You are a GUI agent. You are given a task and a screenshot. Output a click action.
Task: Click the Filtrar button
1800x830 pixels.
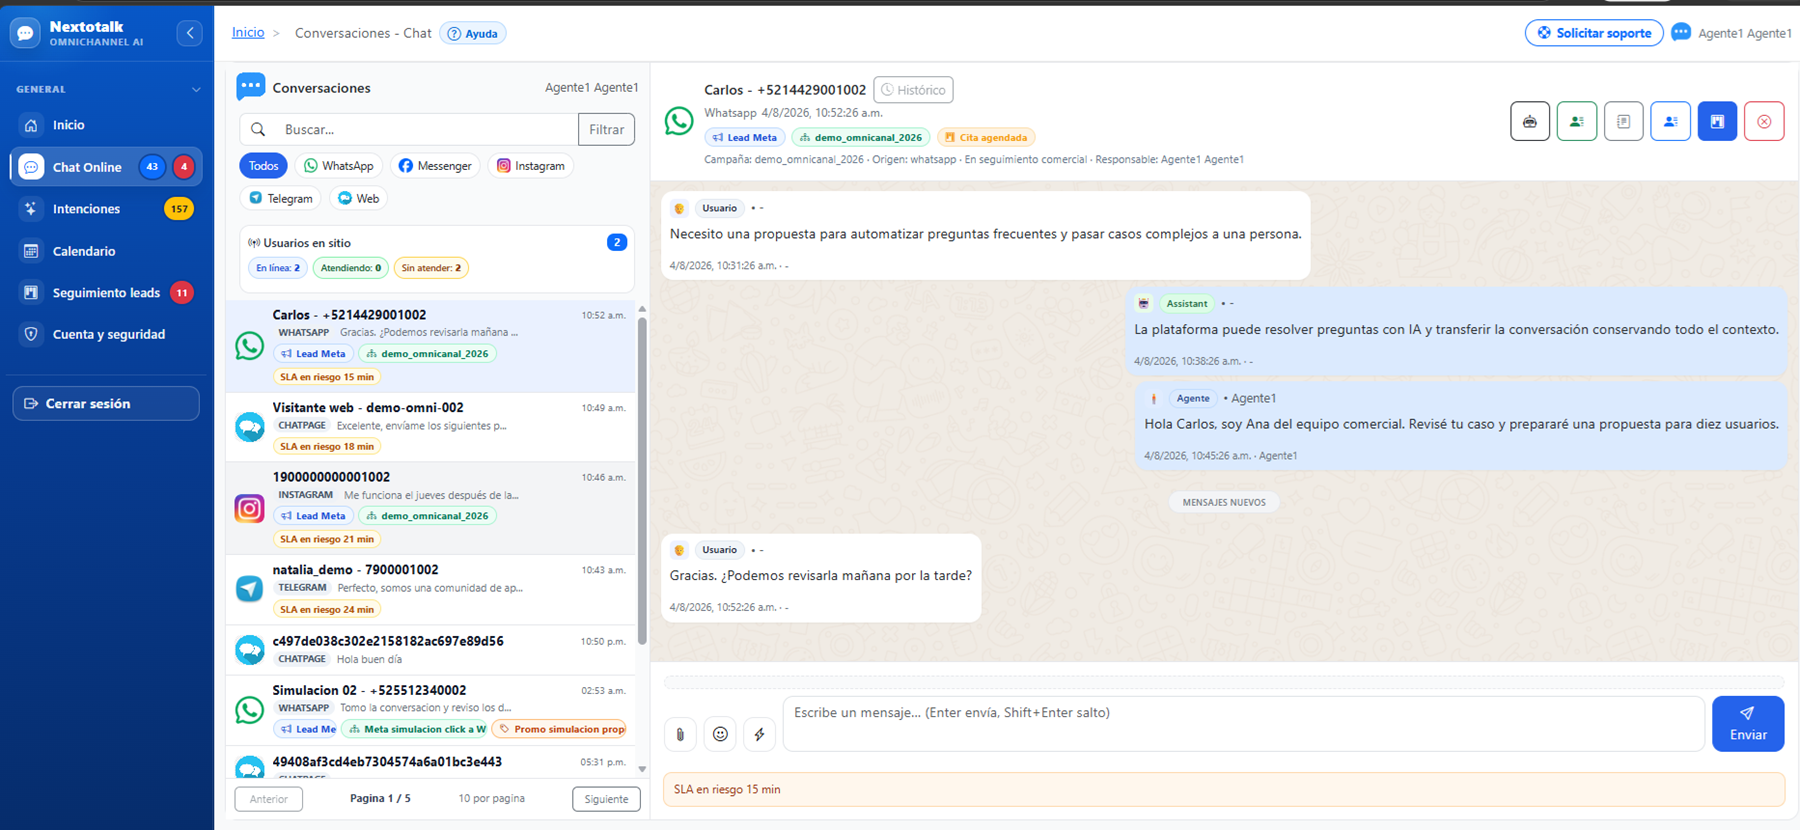point(606,129)
